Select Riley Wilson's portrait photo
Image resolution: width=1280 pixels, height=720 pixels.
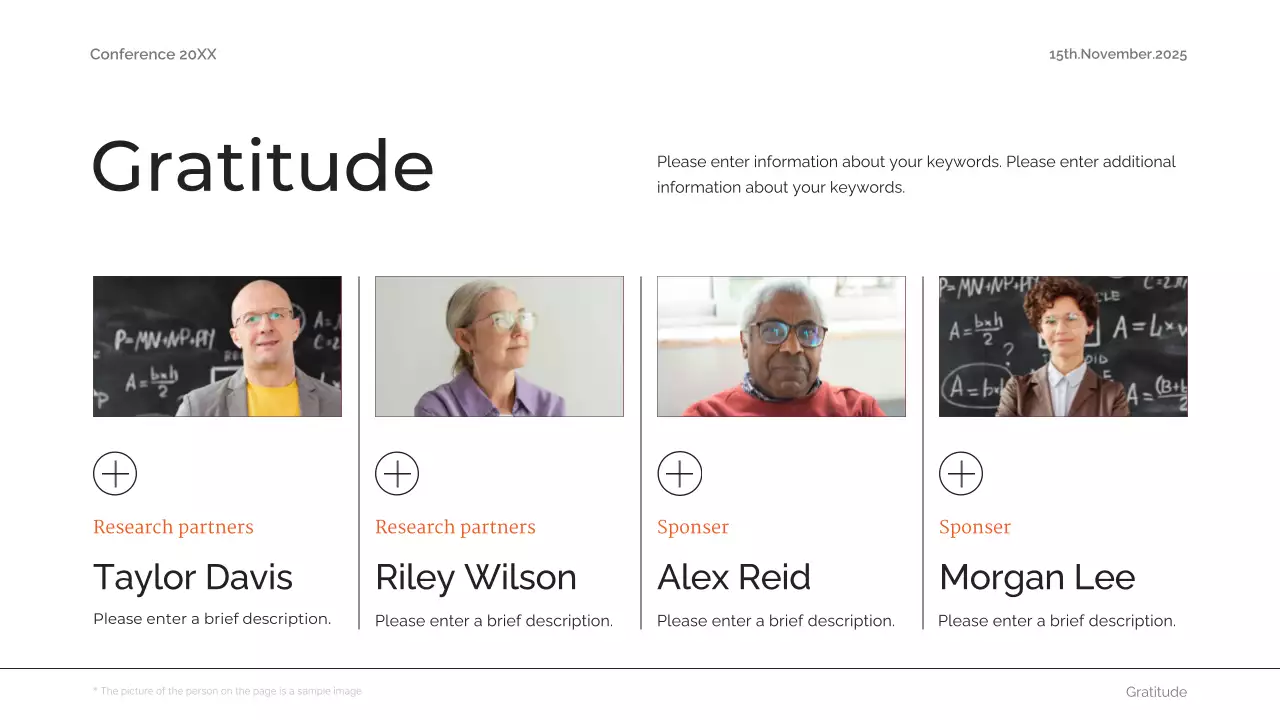click(x=499, y=346)
